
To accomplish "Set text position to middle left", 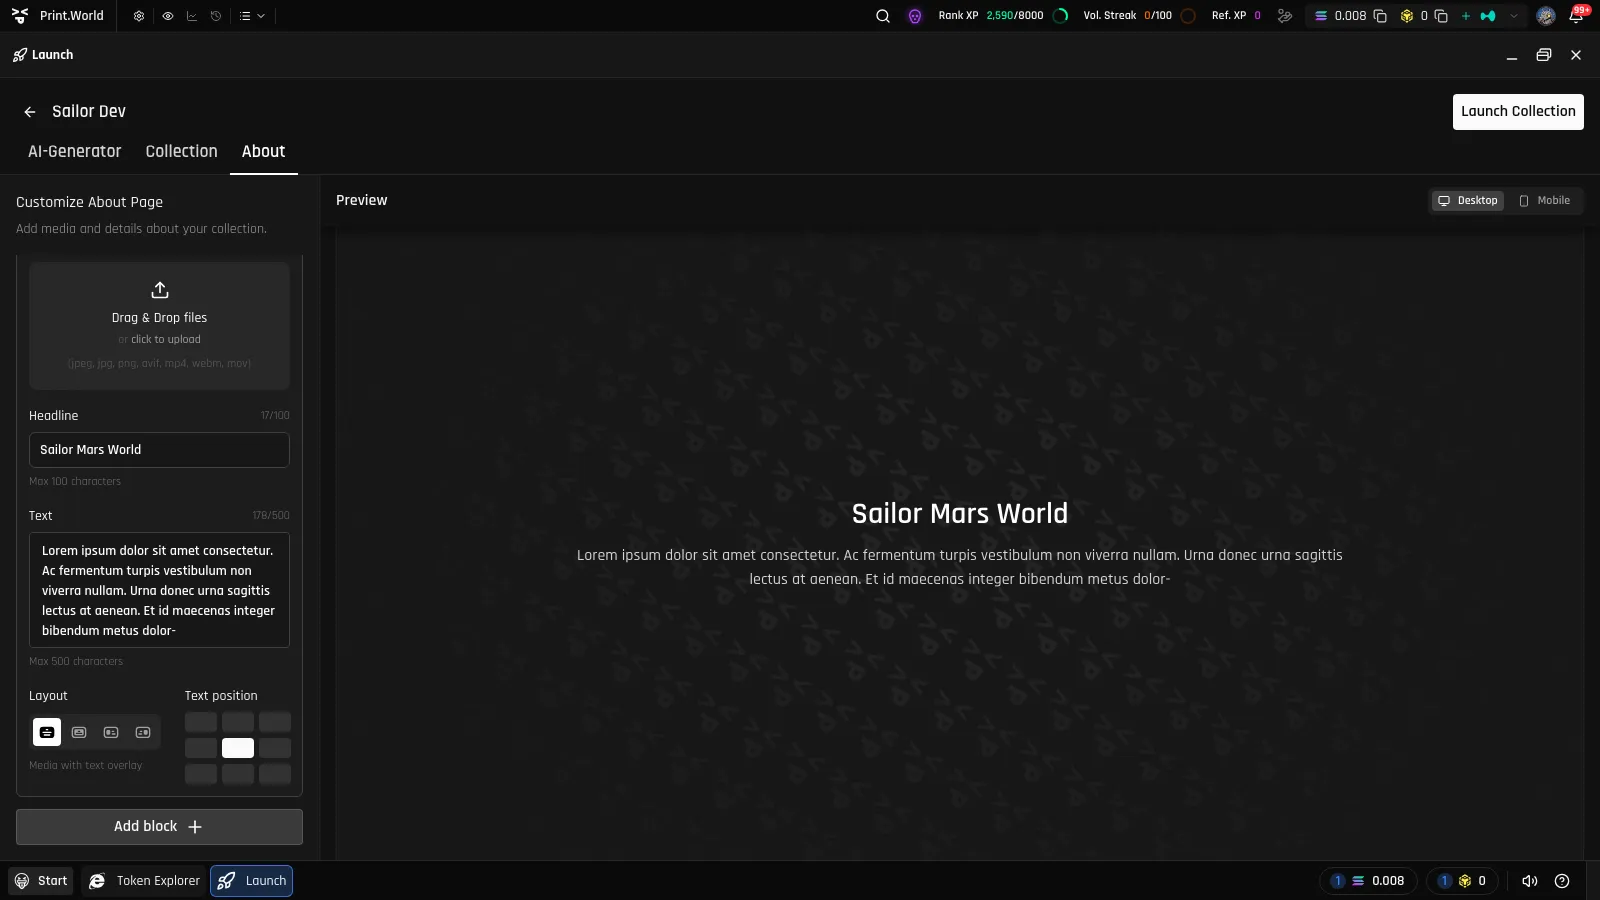I will 201,748.
